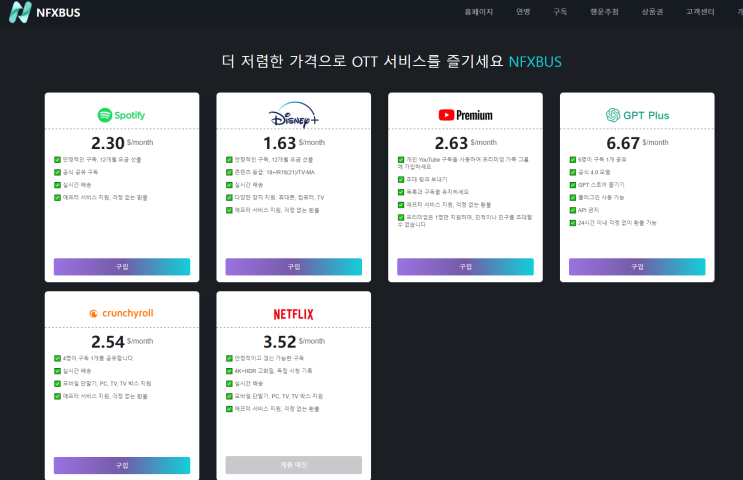Open the 연맹 nav item
This screenshot has width=743, height=480.
coord(523,12)
